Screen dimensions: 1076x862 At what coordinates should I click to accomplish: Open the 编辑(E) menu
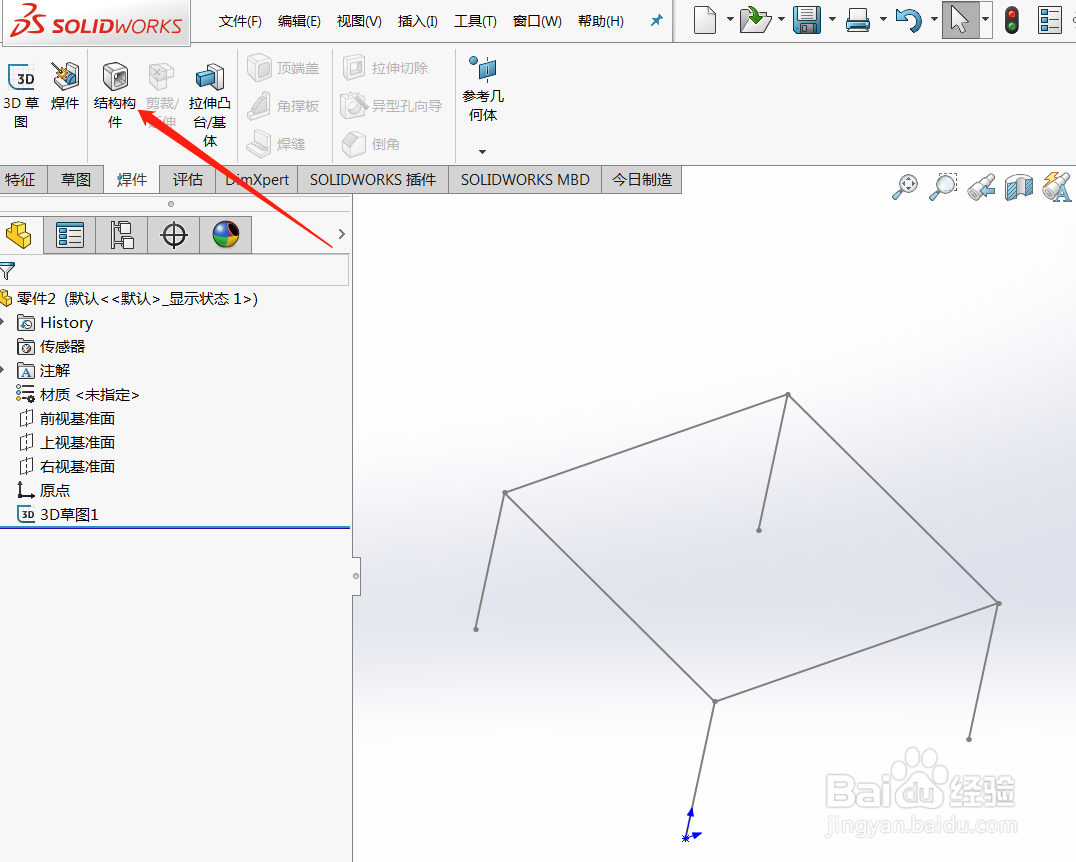299,21
